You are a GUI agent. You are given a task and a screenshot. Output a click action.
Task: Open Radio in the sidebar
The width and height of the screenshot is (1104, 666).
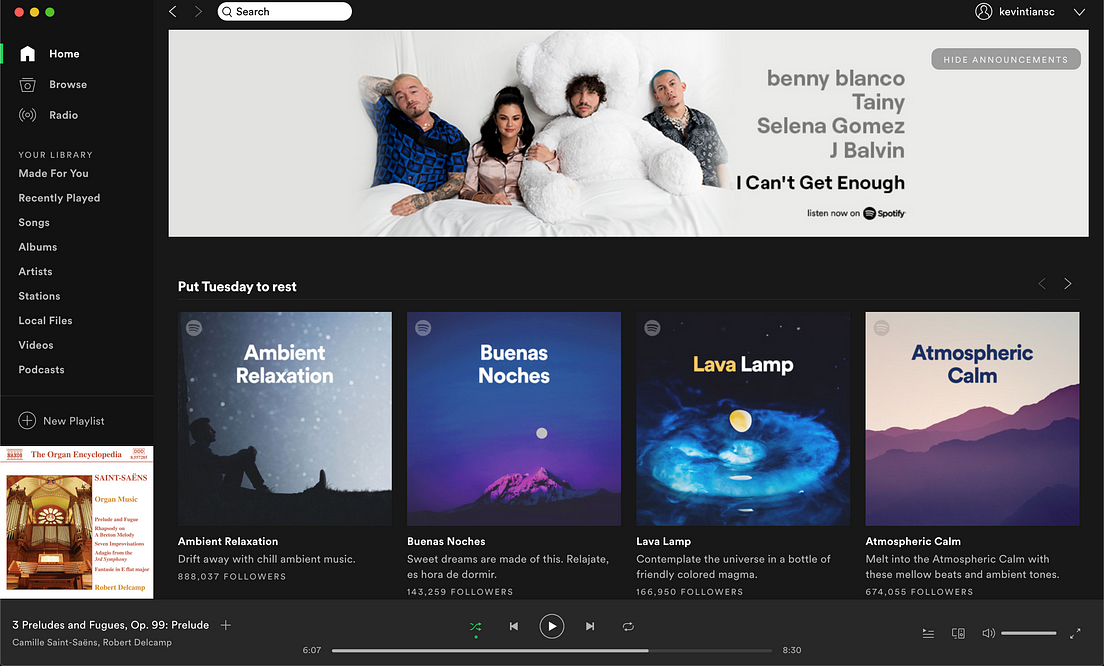[x=63, y=115]
